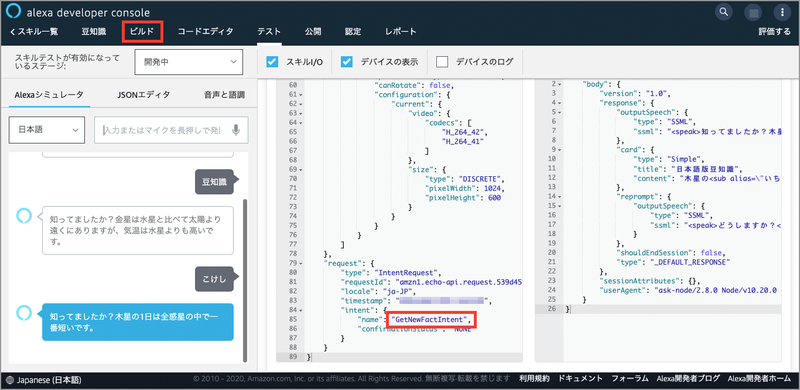Click "DISCRETE" value on line 70

[481, 179]
